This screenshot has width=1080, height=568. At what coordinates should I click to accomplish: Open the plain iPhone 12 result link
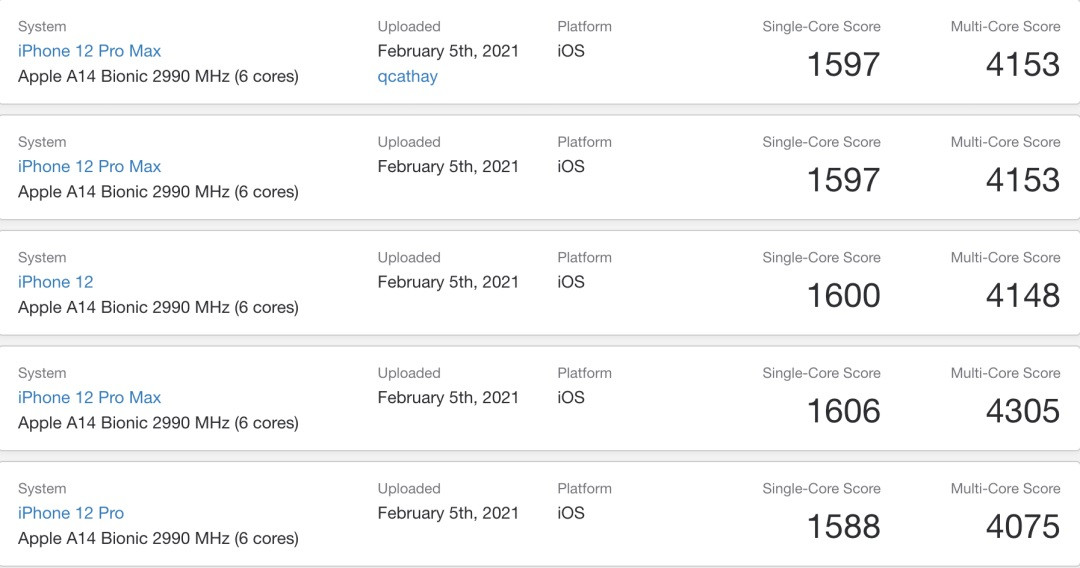pos(55,282)
